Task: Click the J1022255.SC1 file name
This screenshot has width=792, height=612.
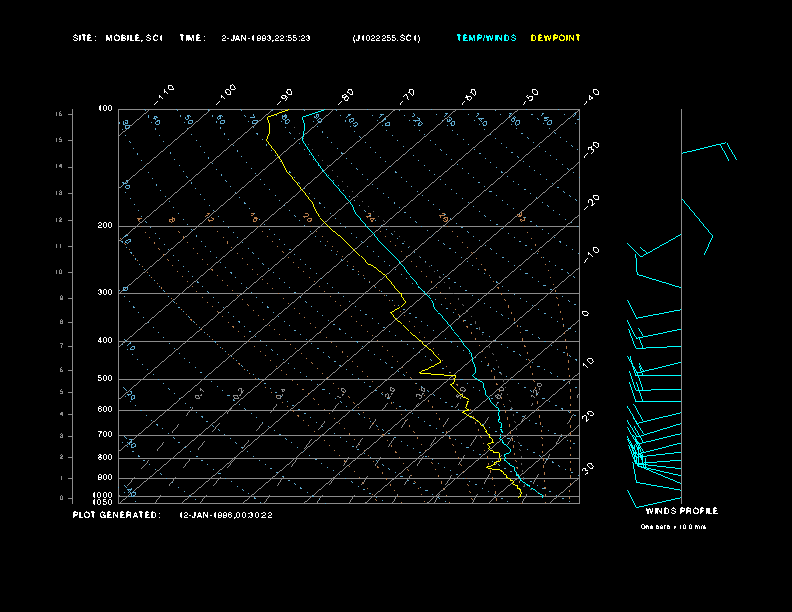Action: pos(387,38)
